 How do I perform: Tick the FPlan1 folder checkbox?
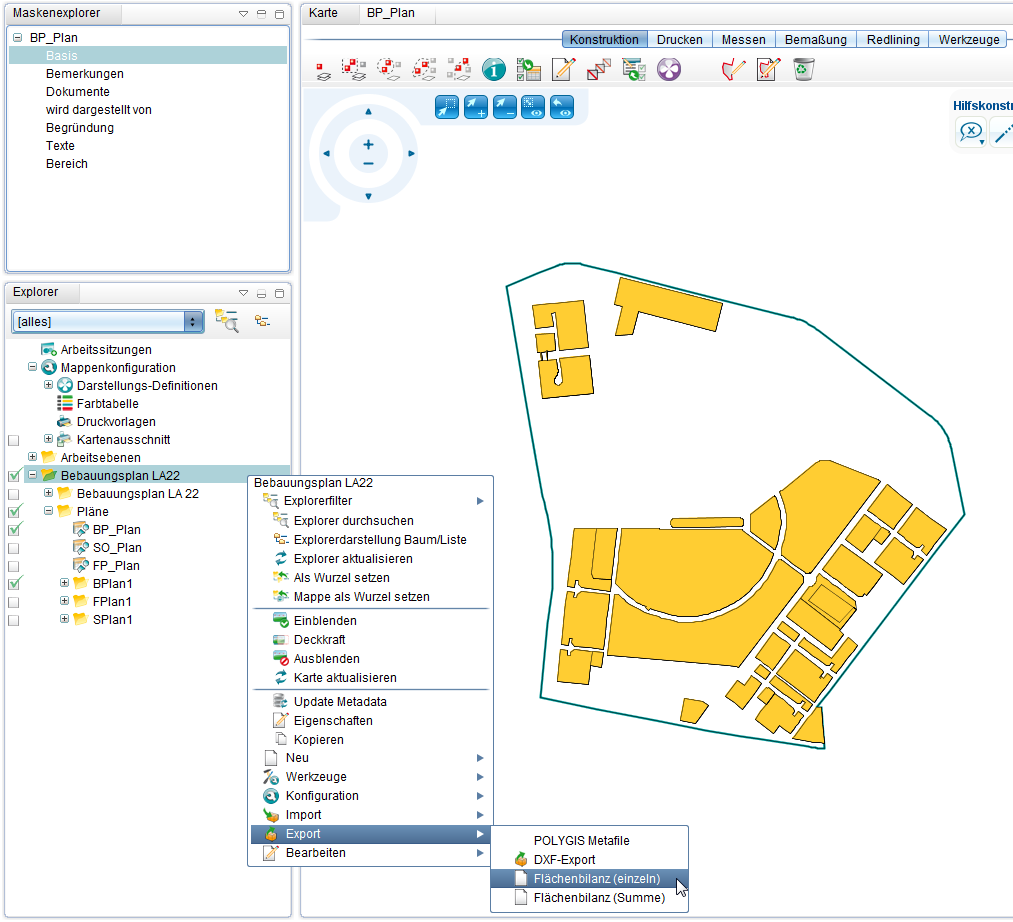point(14,602)
